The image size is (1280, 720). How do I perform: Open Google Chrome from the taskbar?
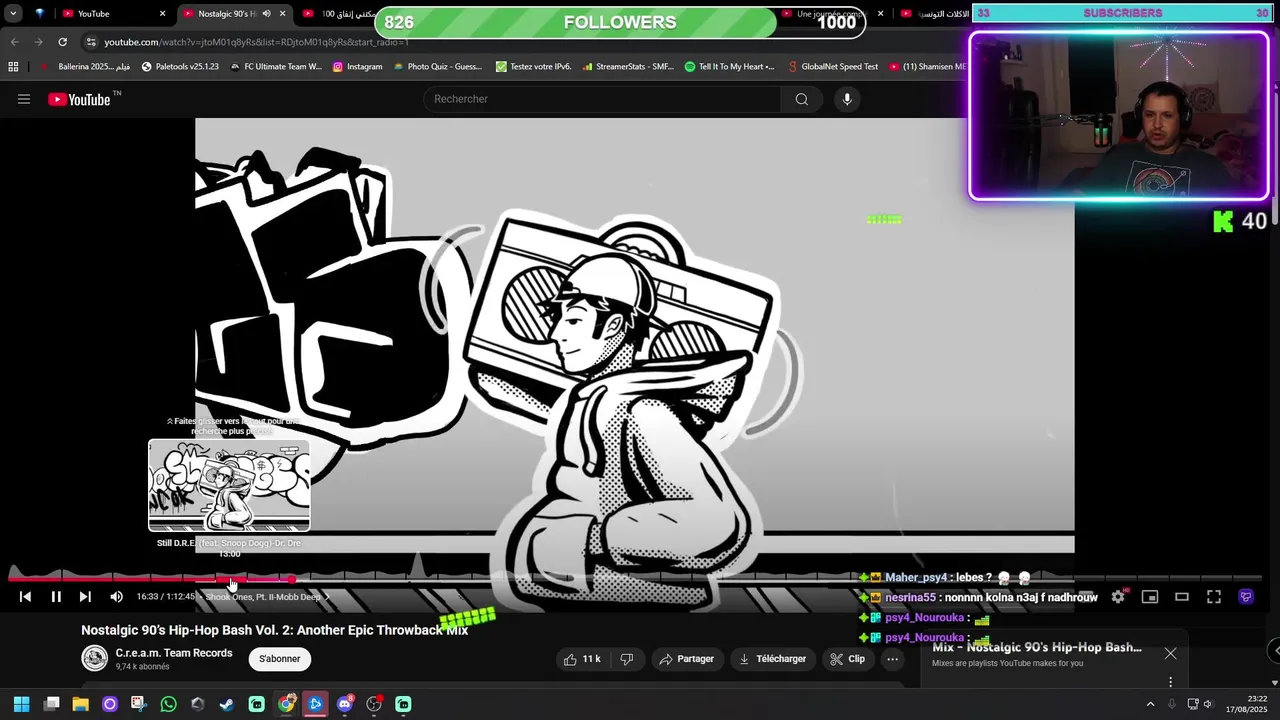(286, 704)
